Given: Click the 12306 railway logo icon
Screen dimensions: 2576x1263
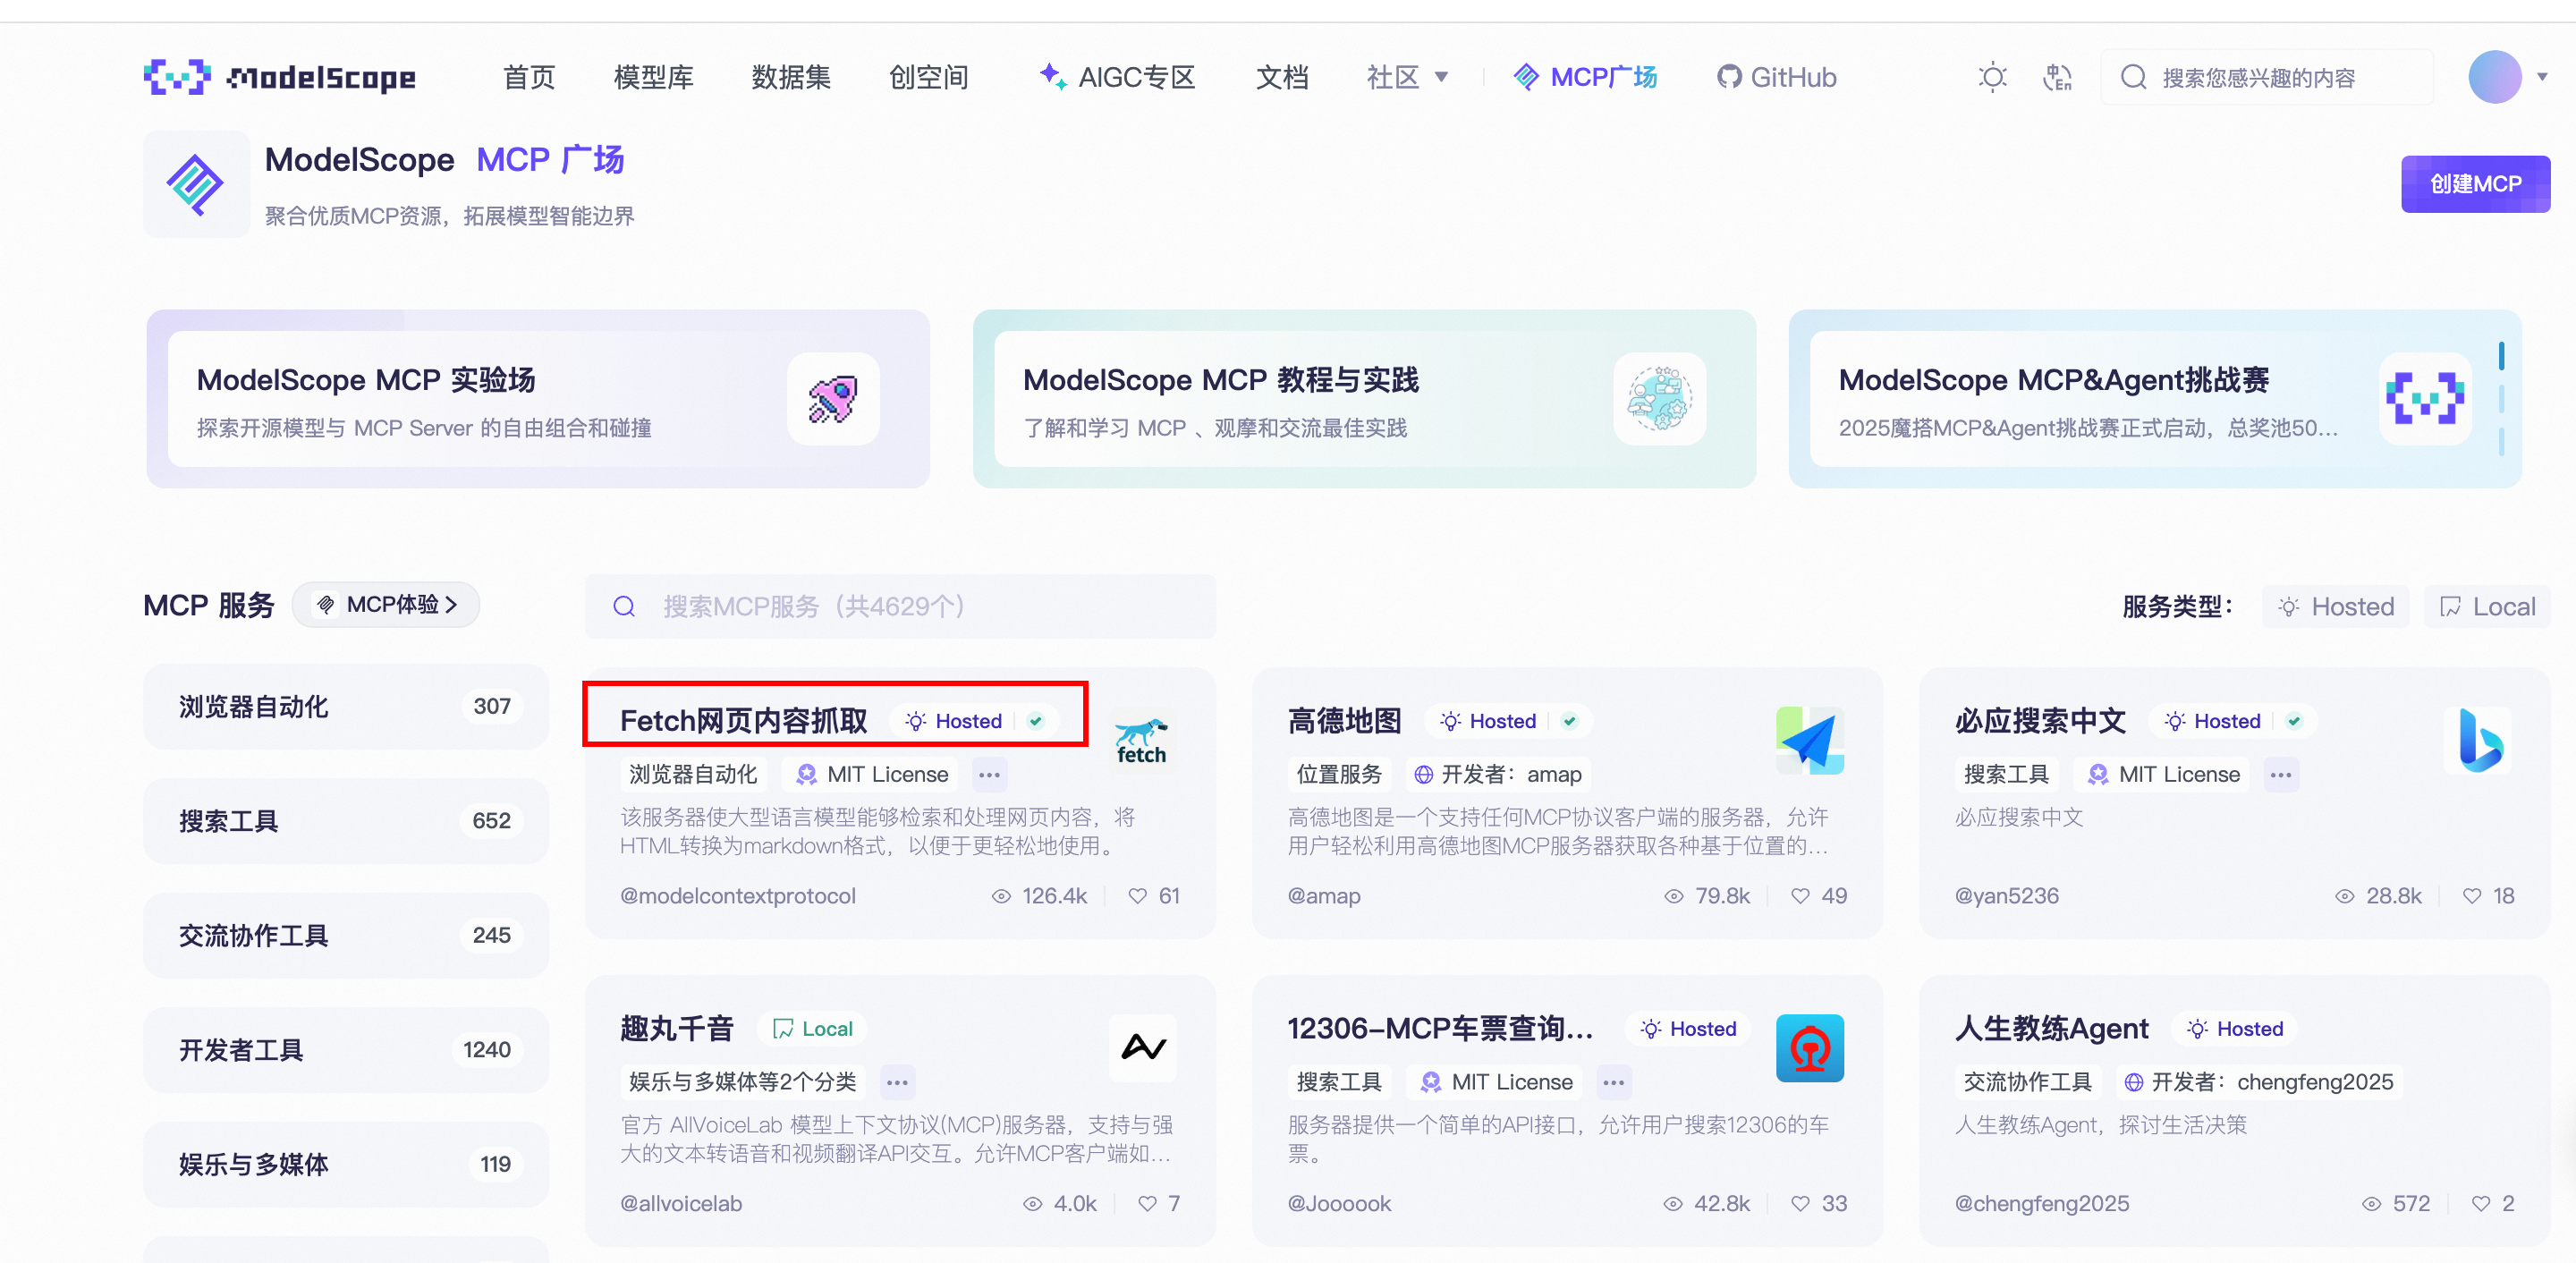Looking at the screenshot, I should (x=1810, y=1048).
